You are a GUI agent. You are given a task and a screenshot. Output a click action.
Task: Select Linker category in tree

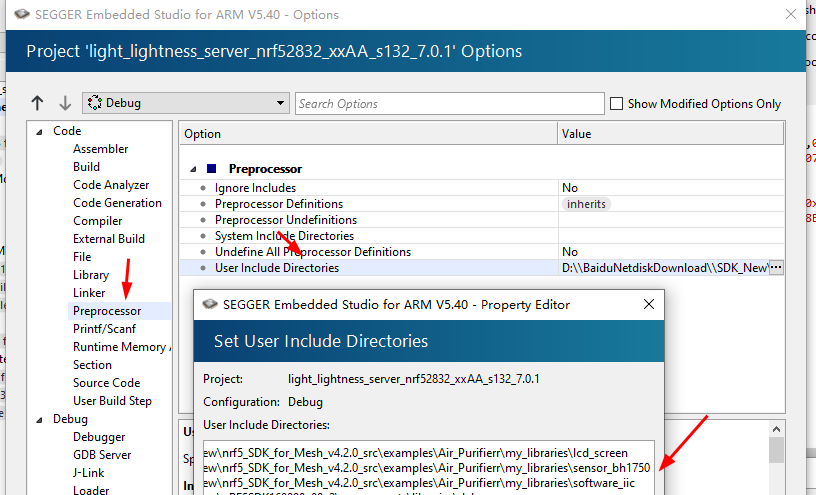pos(89,293)
